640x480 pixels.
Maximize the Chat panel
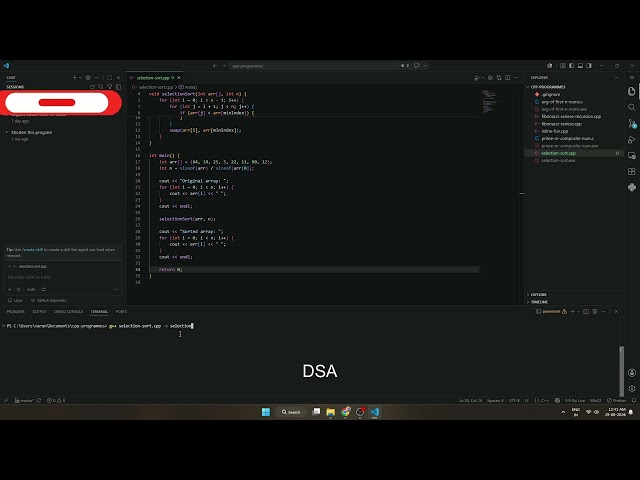click(109, 78)
